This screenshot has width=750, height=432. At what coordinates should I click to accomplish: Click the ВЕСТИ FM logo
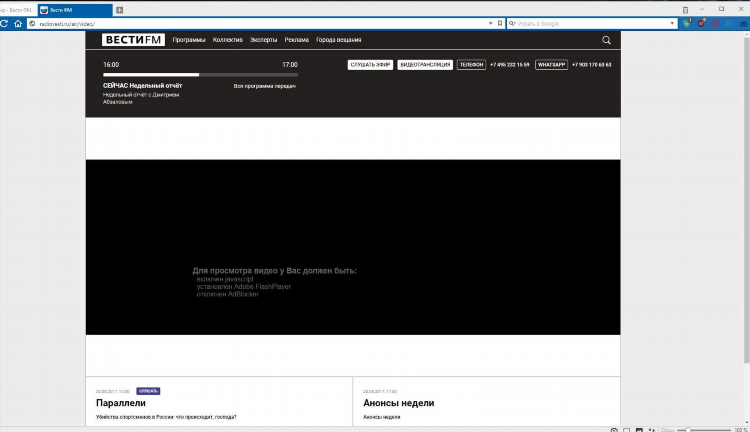133,40
